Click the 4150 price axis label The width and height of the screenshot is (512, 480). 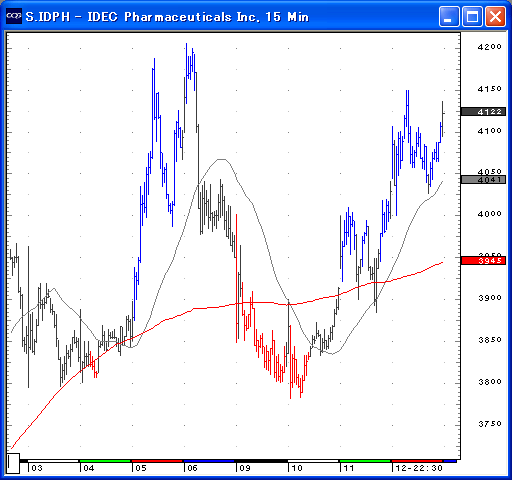[489, 89]
